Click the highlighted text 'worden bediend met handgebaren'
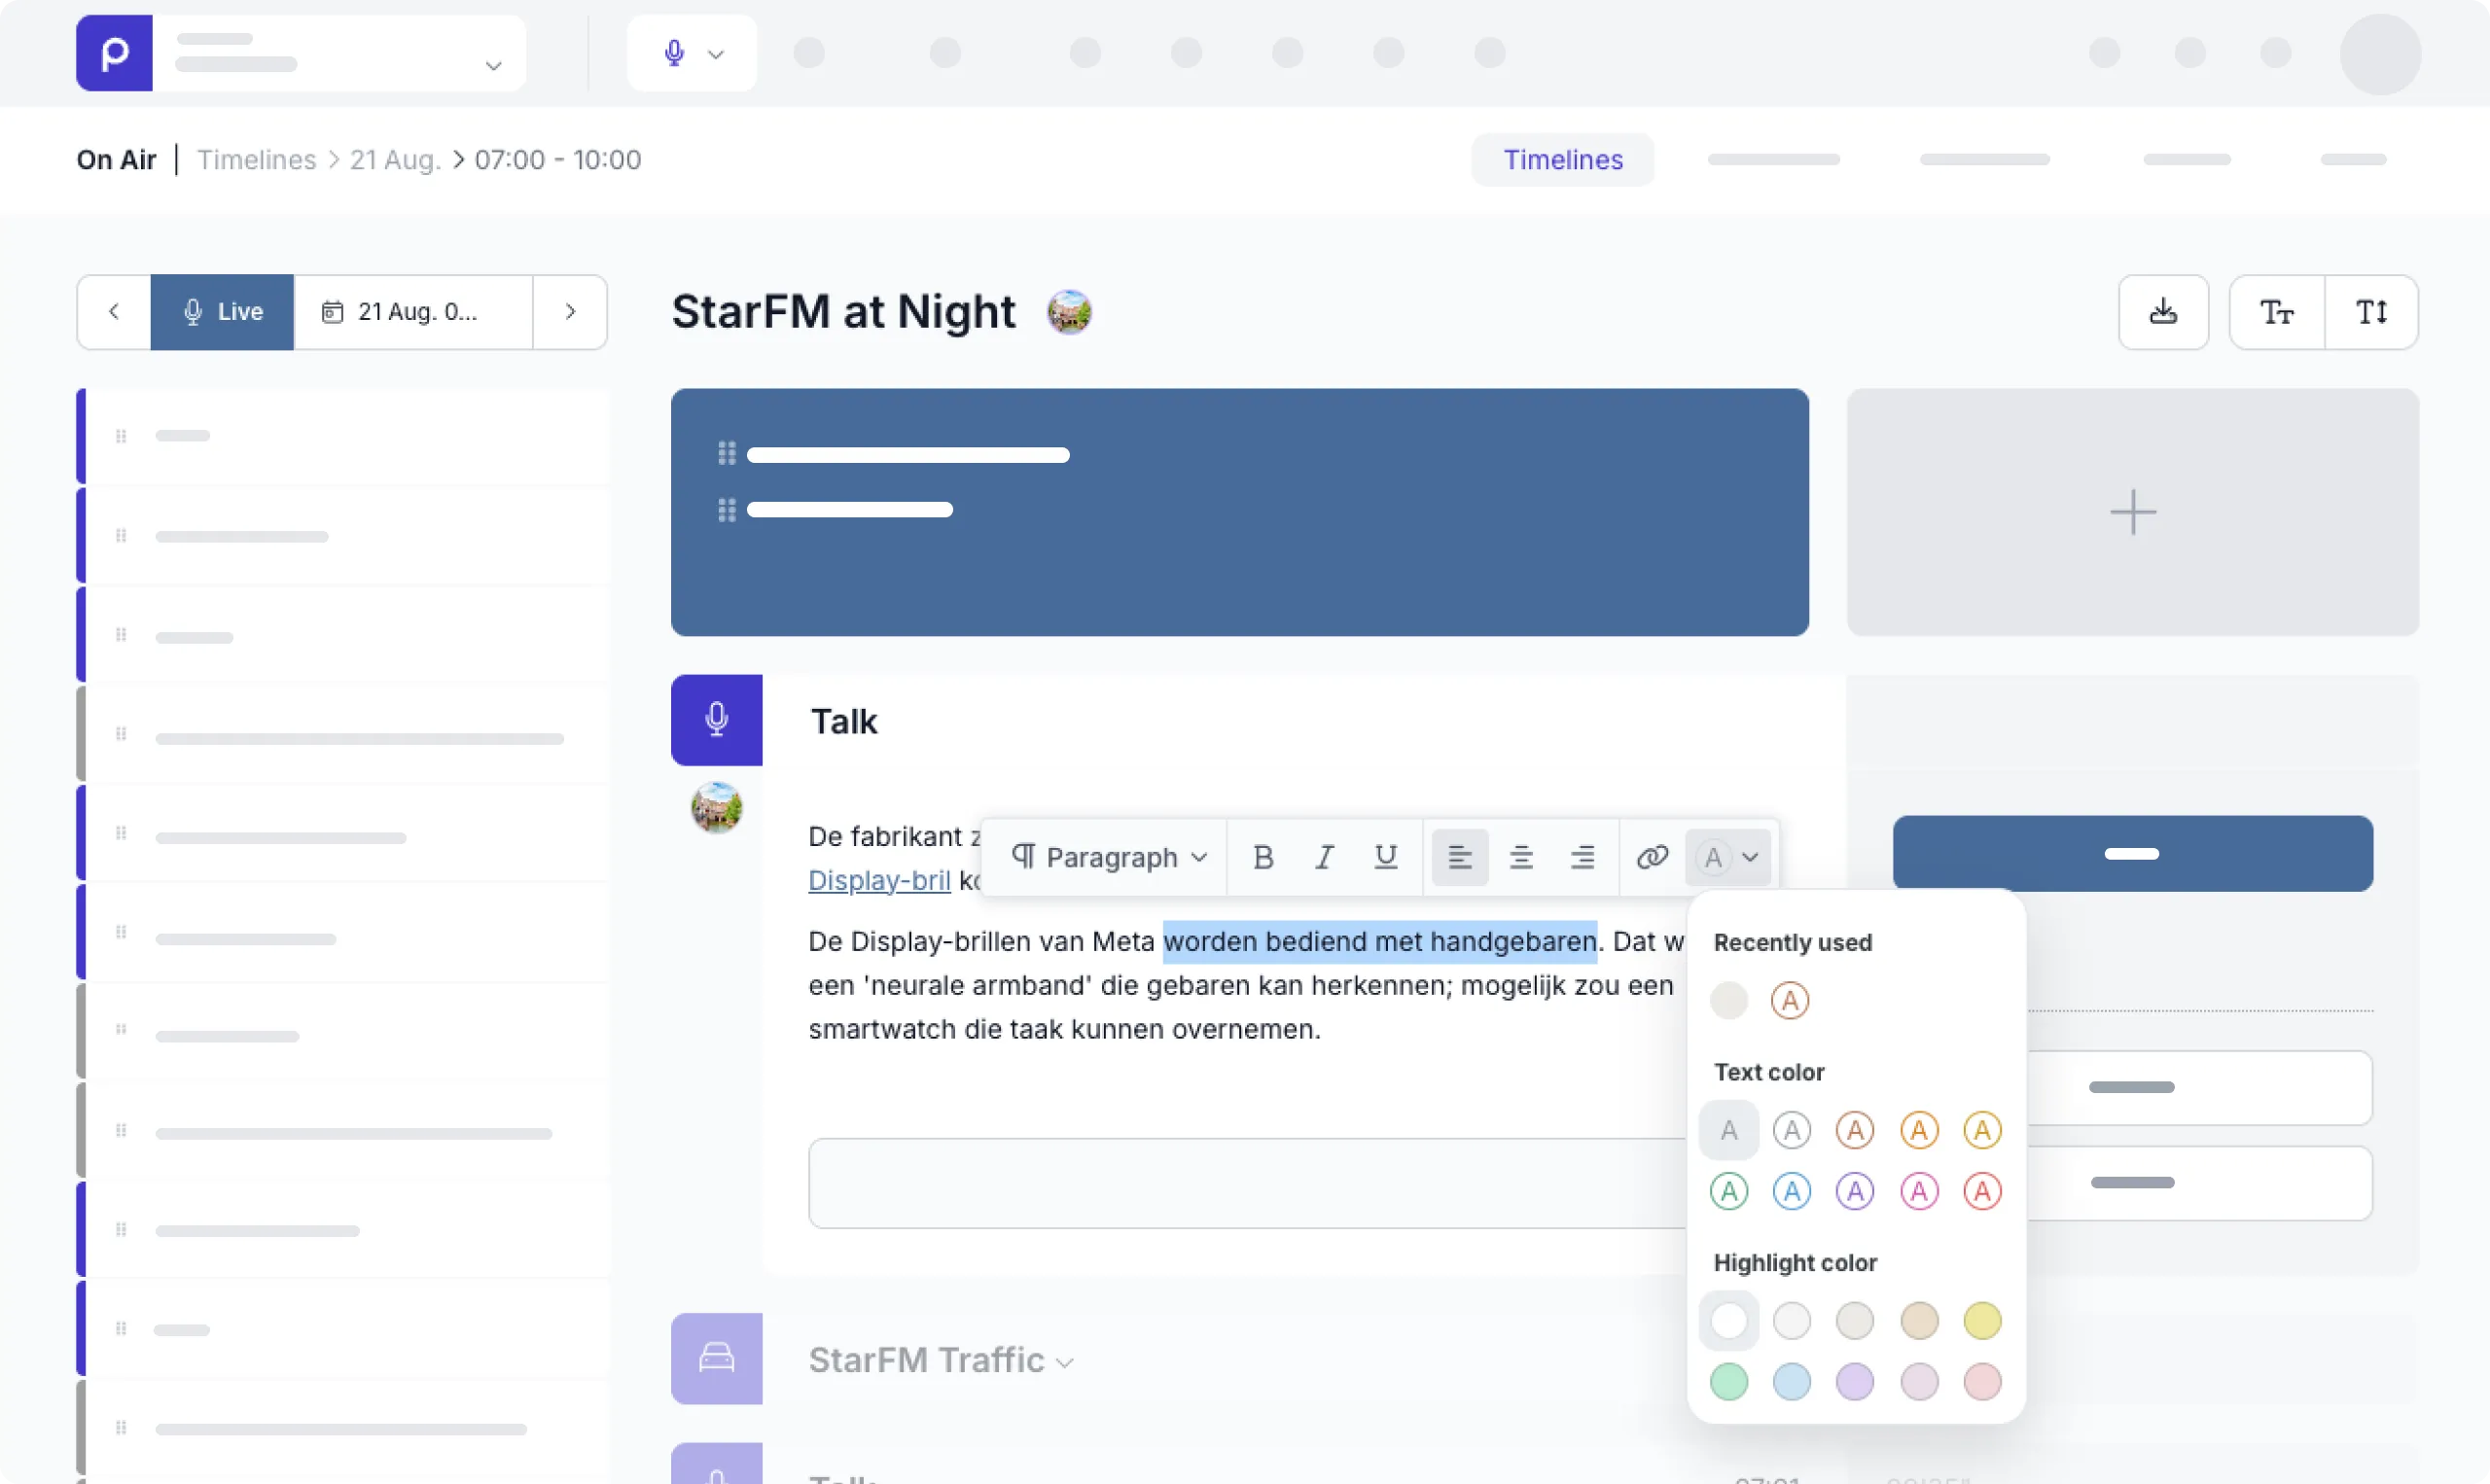The height and width of the screenshot is (1484, 2490). click(1379, 942)
